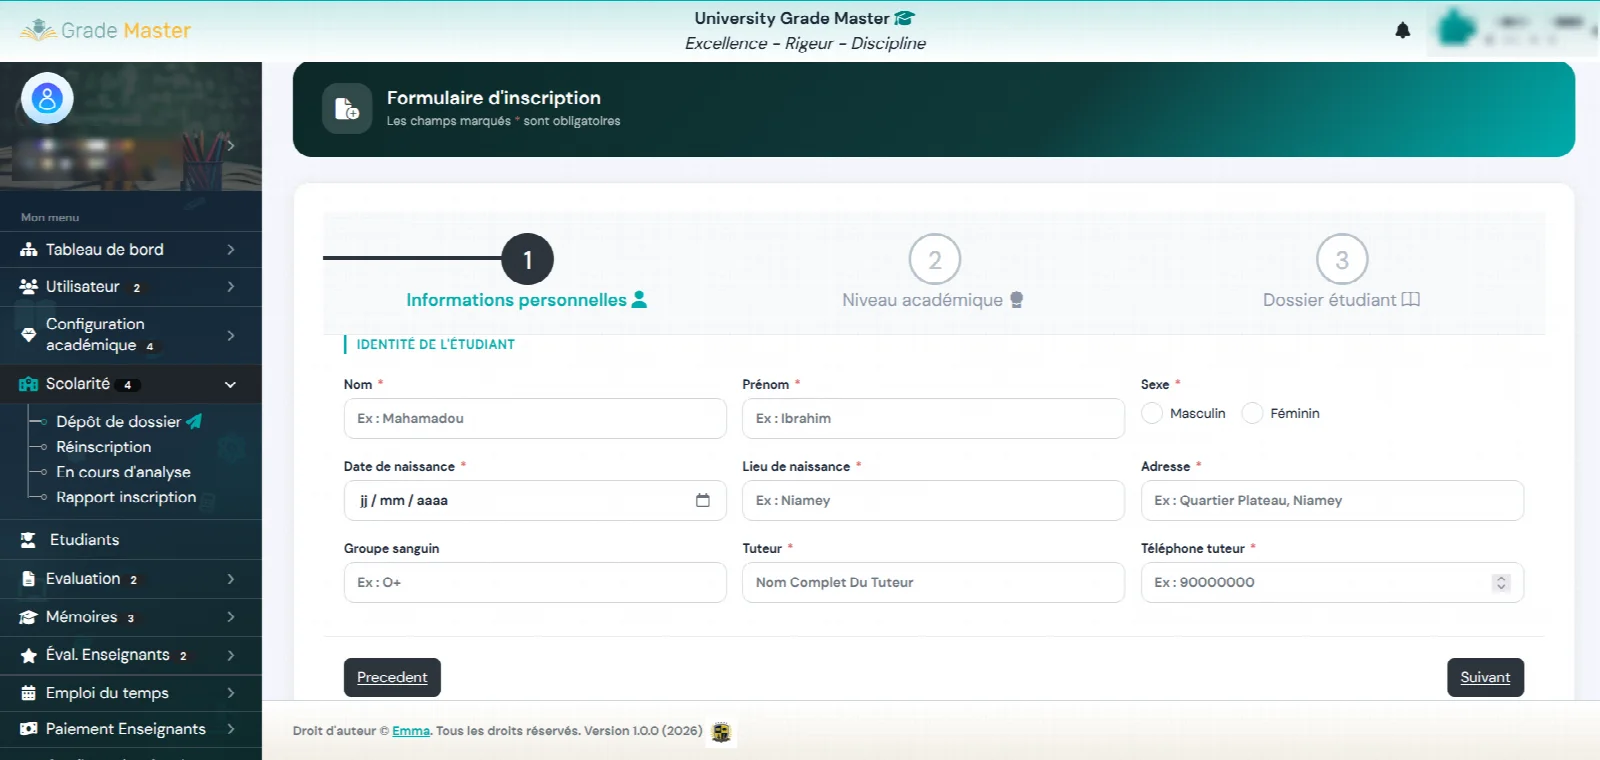Screen dimensions: 1600x760
Task: Click the Téléphone tuteur number spinner
Action: 1501,583
